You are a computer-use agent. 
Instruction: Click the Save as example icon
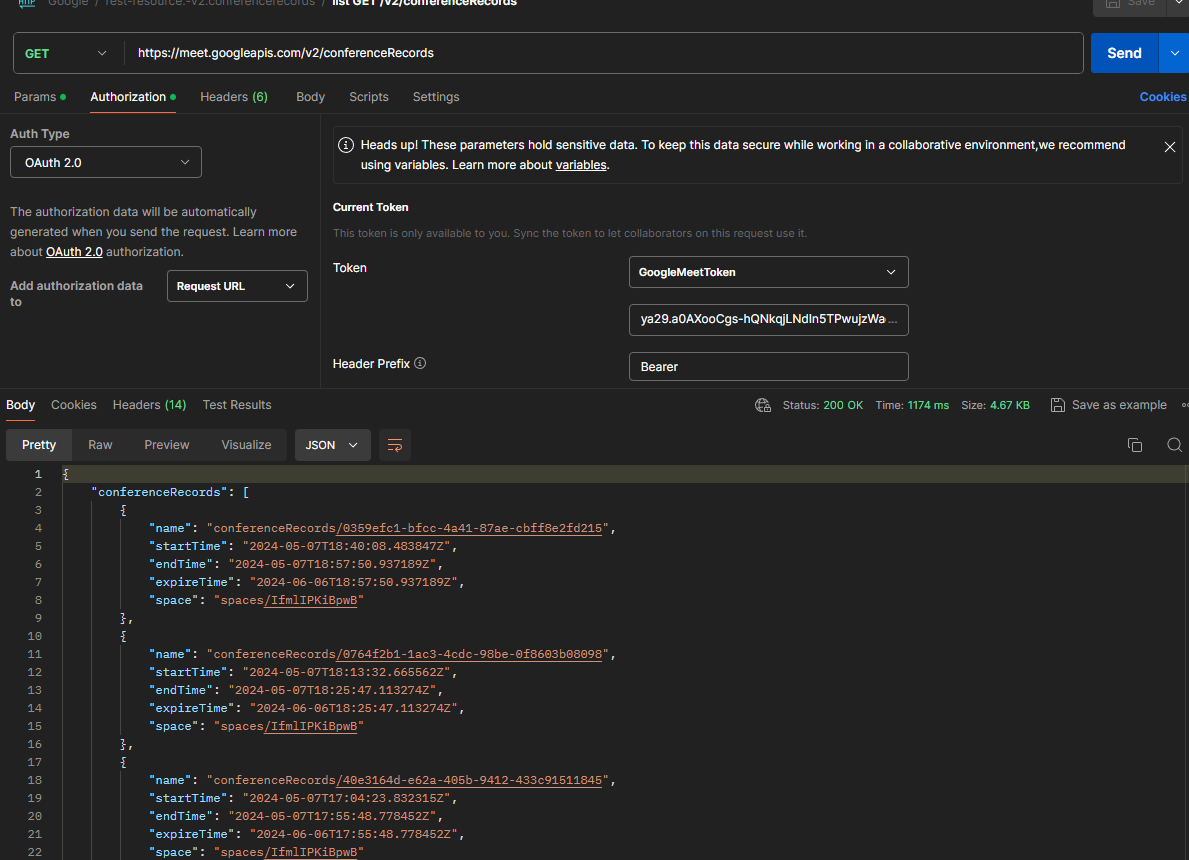[x=1058, y=405]
